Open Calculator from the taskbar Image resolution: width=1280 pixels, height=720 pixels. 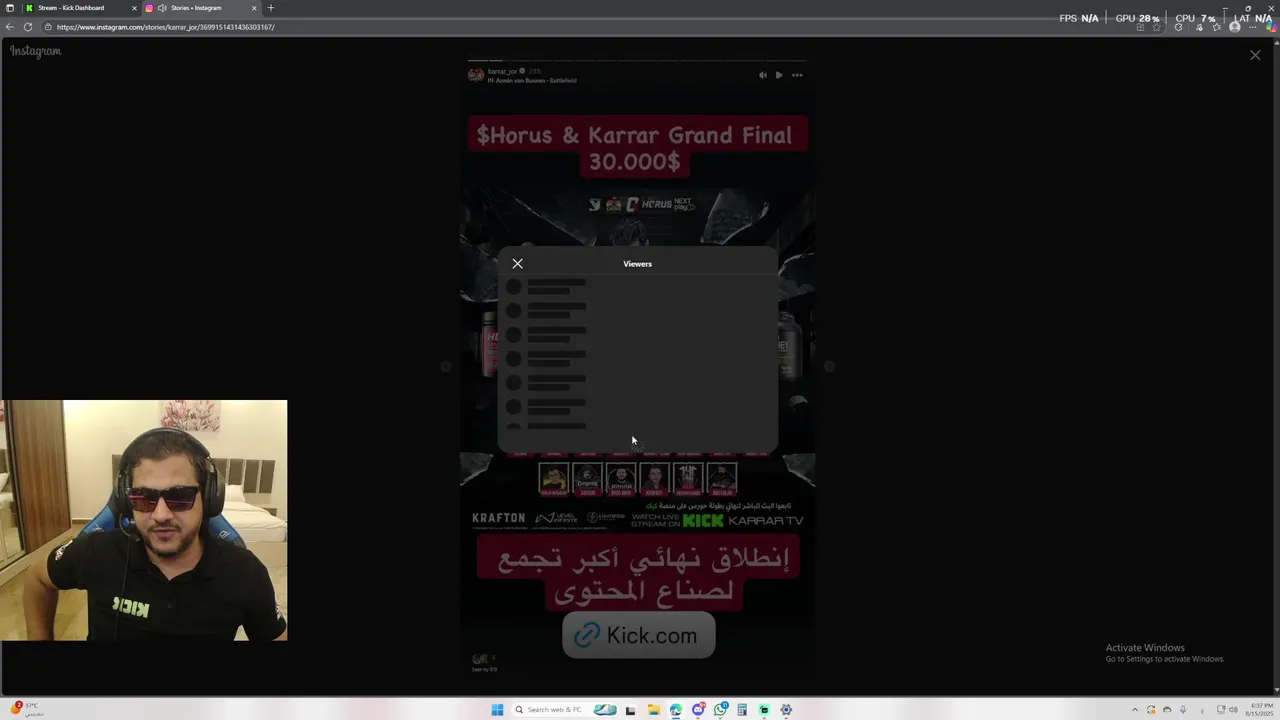pos(742,710)
